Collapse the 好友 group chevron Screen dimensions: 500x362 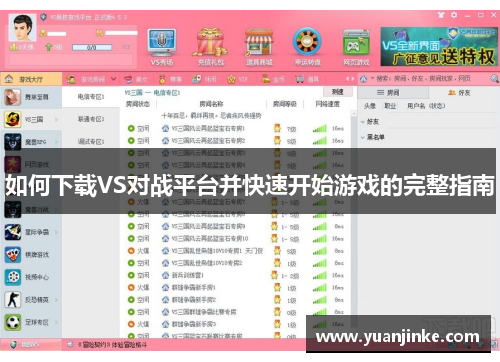(363, 122)
